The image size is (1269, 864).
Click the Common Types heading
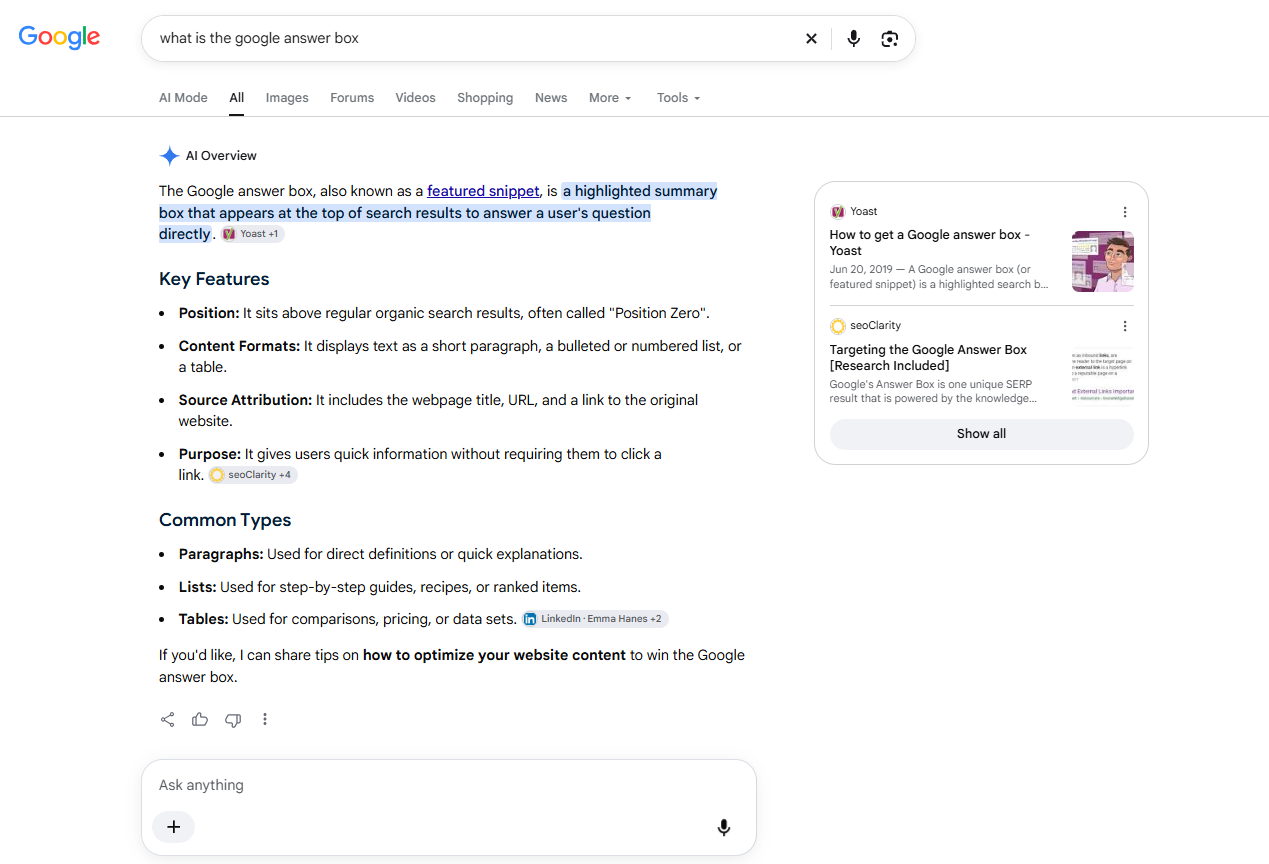225,520
